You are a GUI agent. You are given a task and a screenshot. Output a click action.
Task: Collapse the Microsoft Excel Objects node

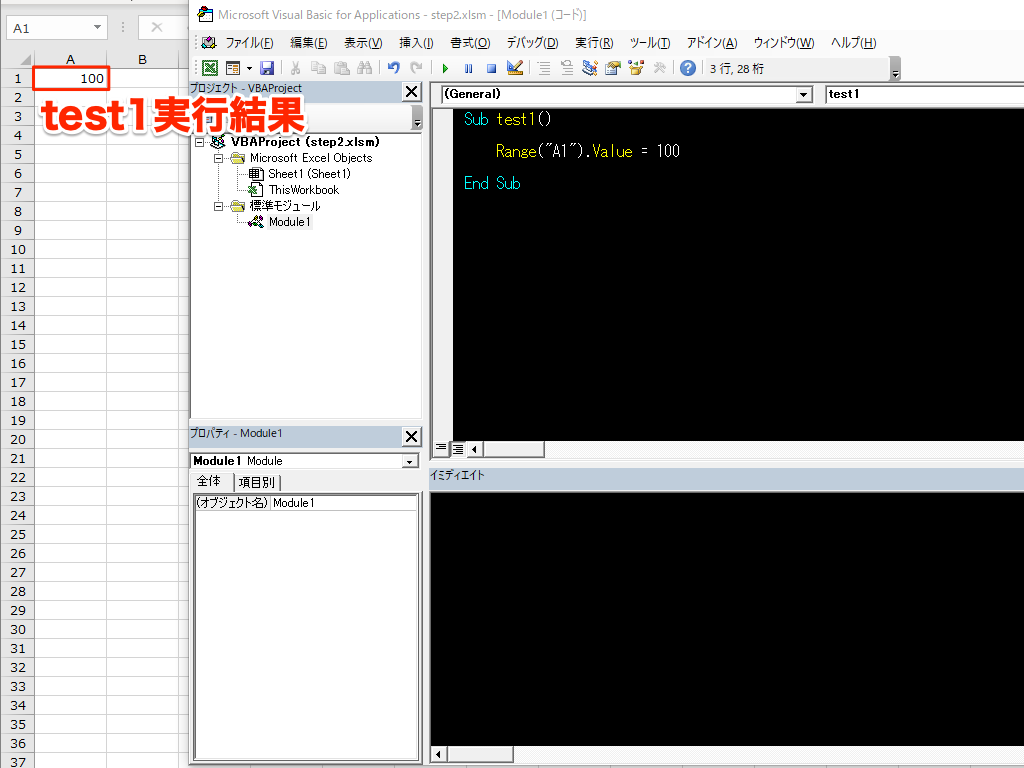tap(217, 157)
